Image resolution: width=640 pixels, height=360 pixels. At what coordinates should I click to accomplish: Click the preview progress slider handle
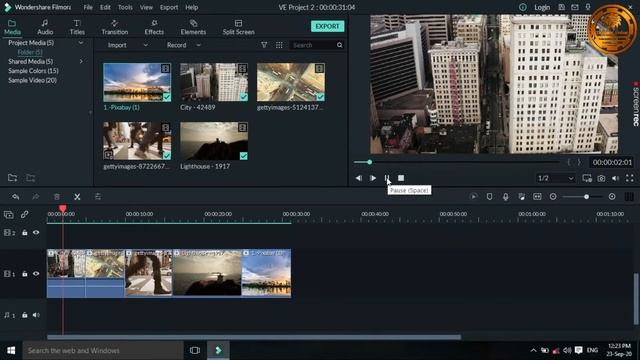tap(370, 162)
